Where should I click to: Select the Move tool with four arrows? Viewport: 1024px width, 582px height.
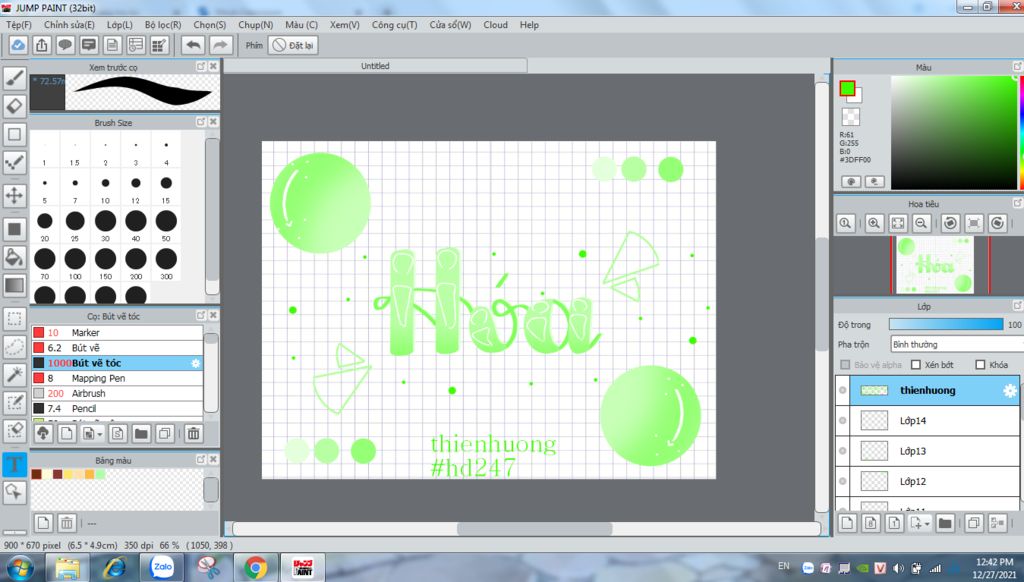point(14,195)
